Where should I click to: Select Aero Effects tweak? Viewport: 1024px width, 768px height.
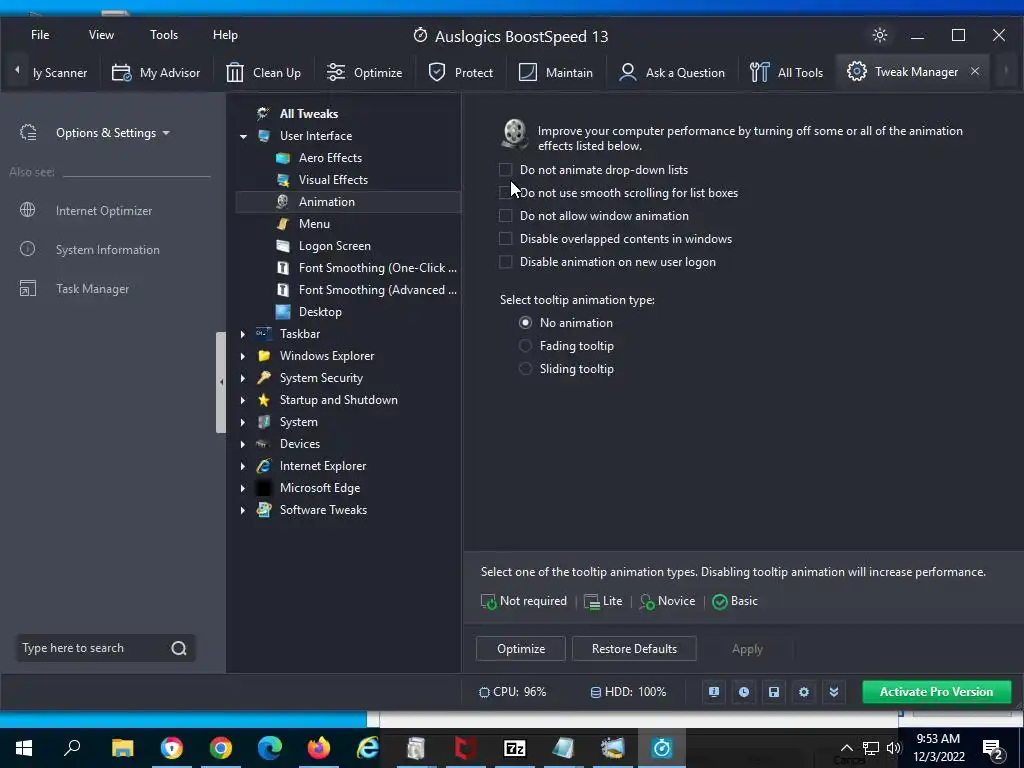330,157
